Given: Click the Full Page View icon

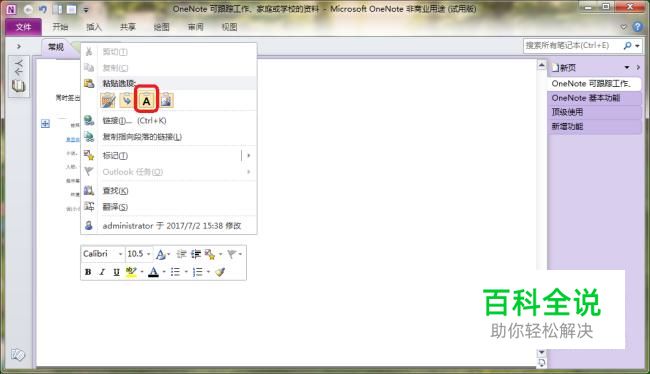Looking at the screenshot, I should point(72,9).
